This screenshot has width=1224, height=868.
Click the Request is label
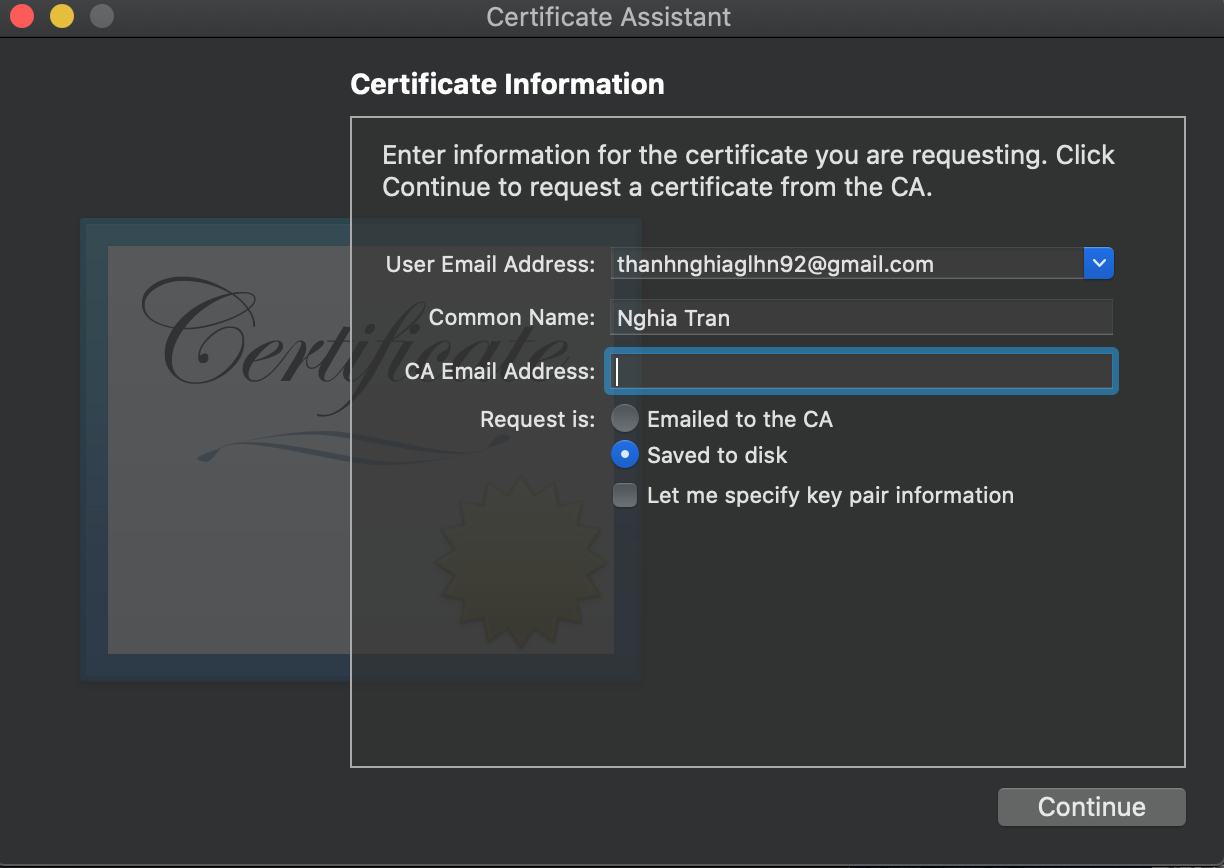point(537,419)
